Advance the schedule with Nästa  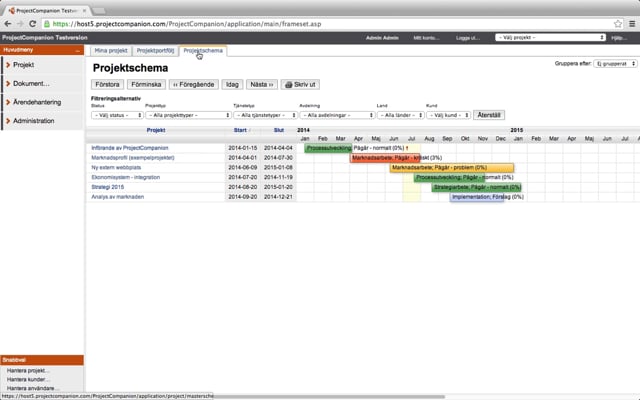262,84
